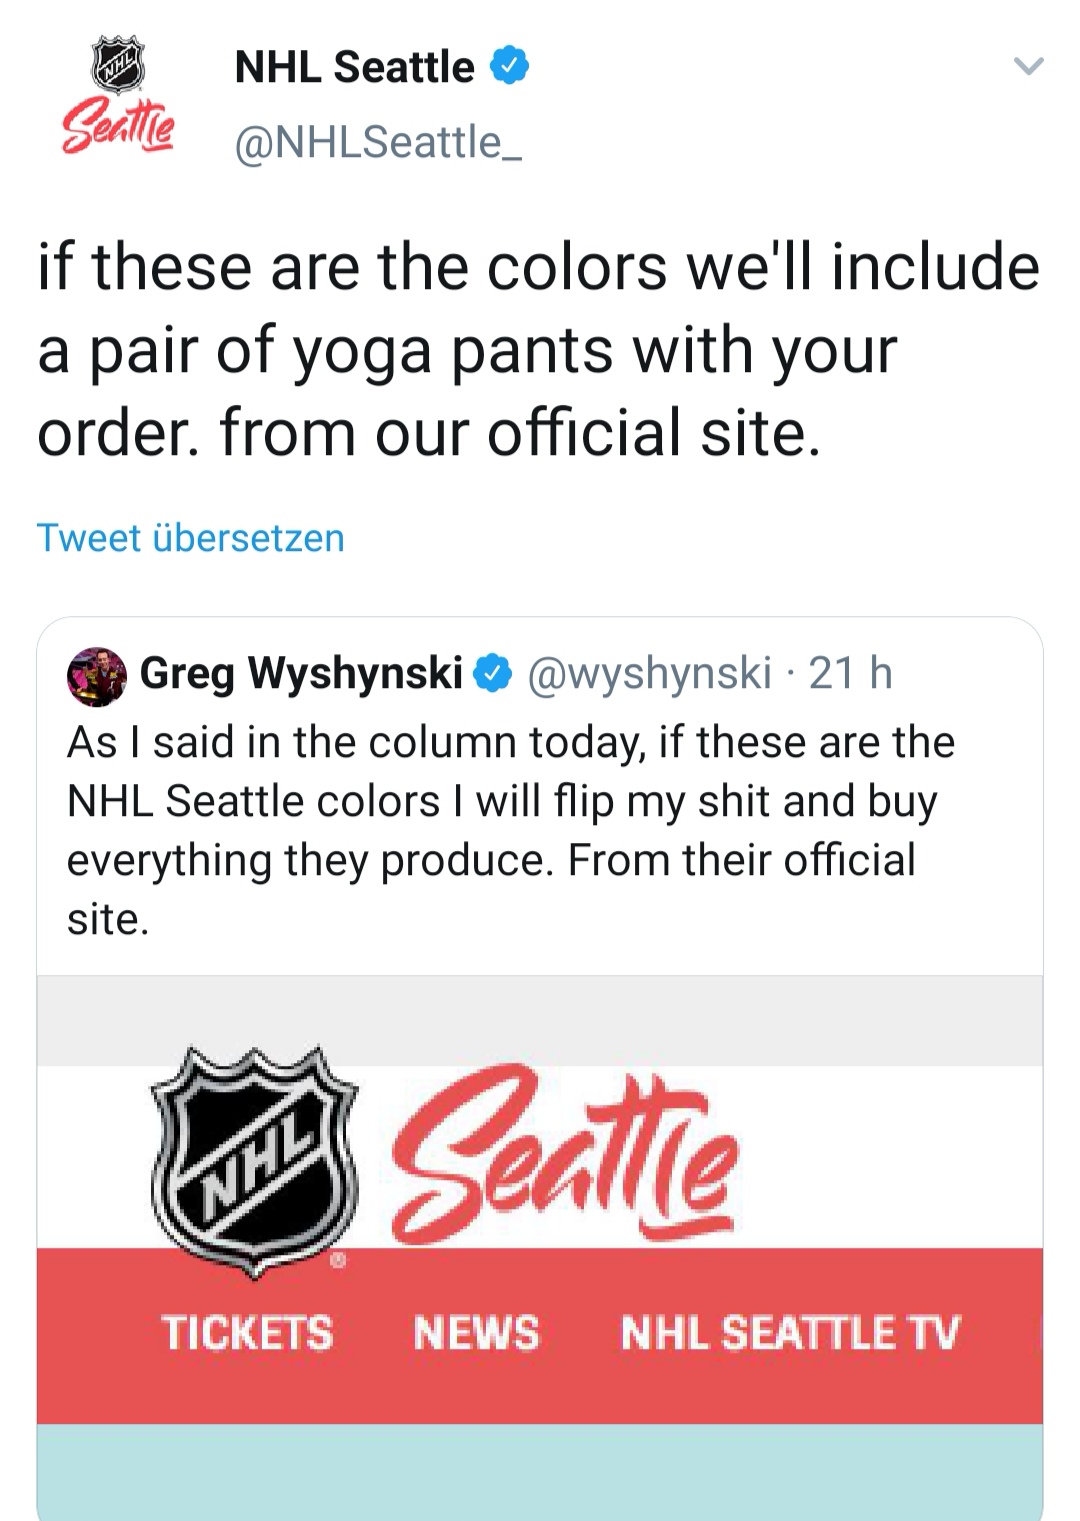Open the tweet options chevron dropdown

tap(1028, 67)
